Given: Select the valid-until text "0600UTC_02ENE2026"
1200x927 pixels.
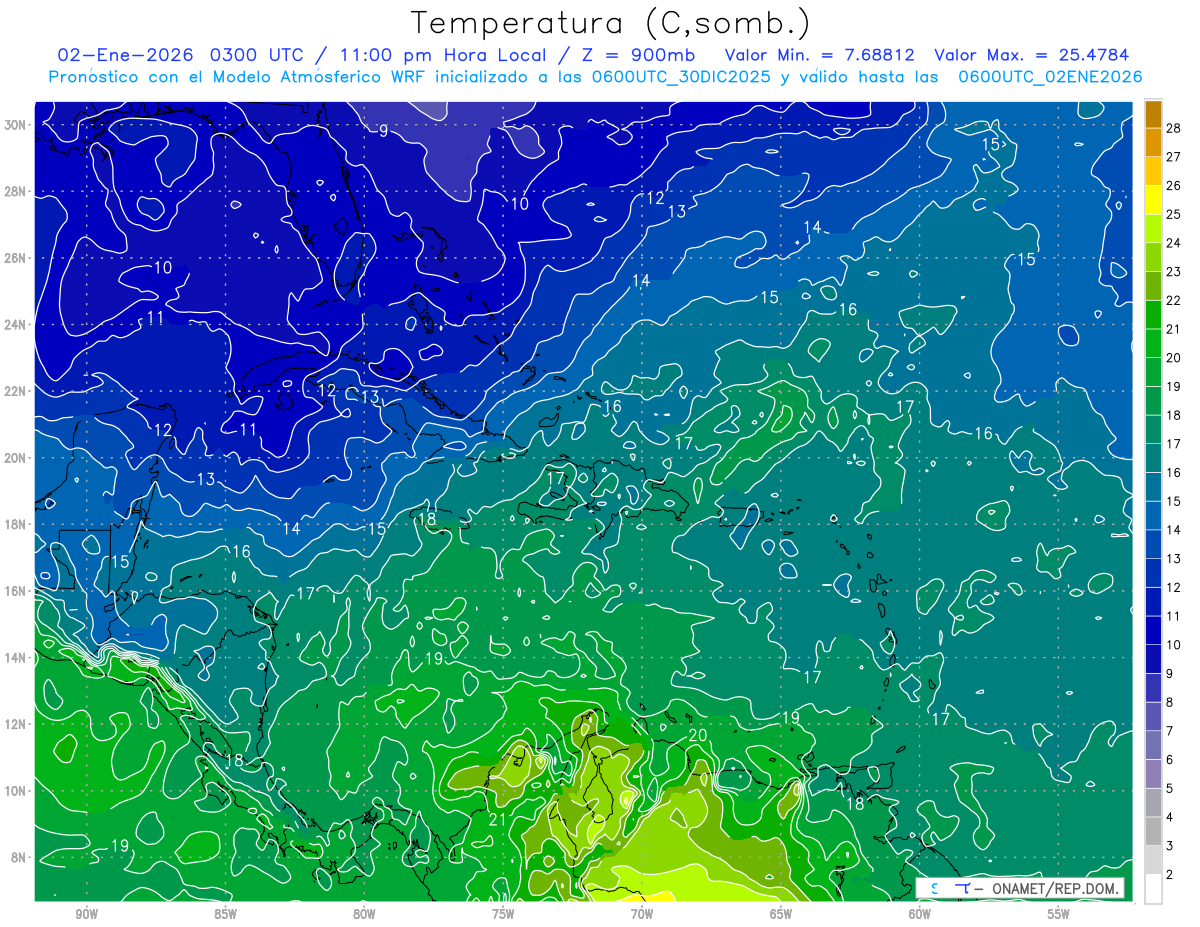Looking at the screenshot, I should tap(1050, 77).
